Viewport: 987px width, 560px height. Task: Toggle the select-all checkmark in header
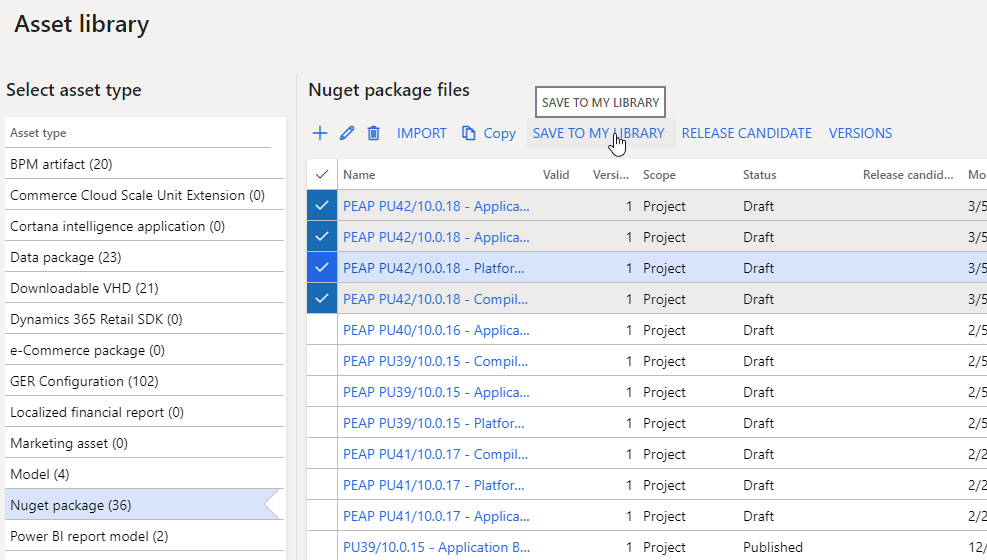[322, 175]
